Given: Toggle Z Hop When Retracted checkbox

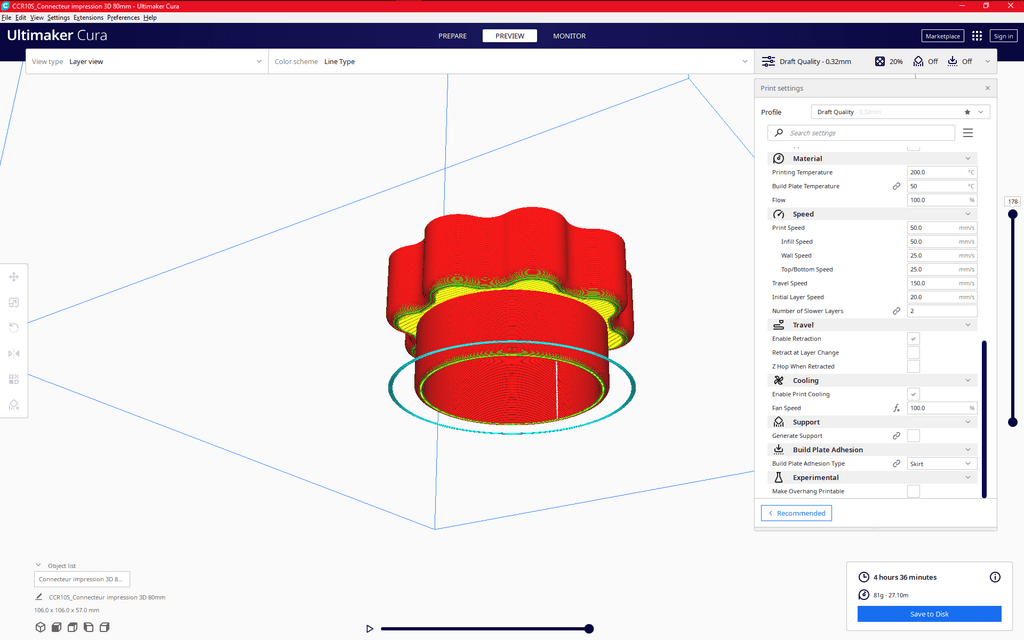Looking at the screenshot, I should pyautogui.click(x=914, y=366).
